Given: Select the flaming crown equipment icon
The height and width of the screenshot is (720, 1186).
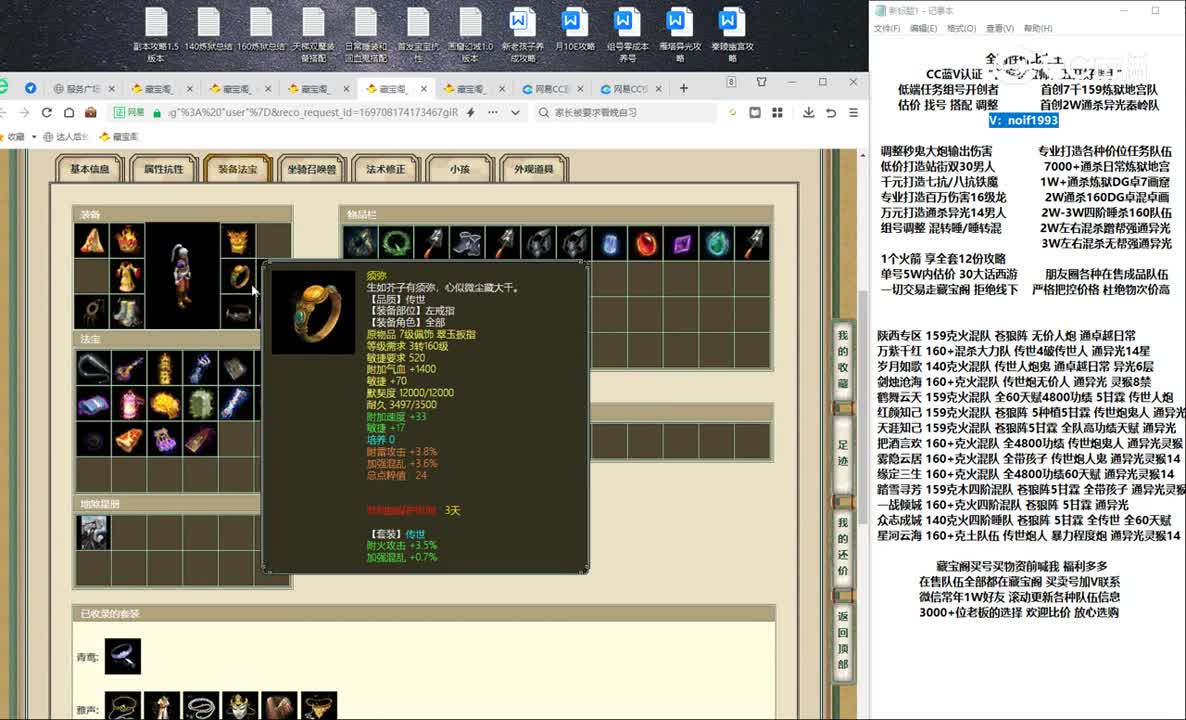Looking at the screenshot, I should pos(128,241).
